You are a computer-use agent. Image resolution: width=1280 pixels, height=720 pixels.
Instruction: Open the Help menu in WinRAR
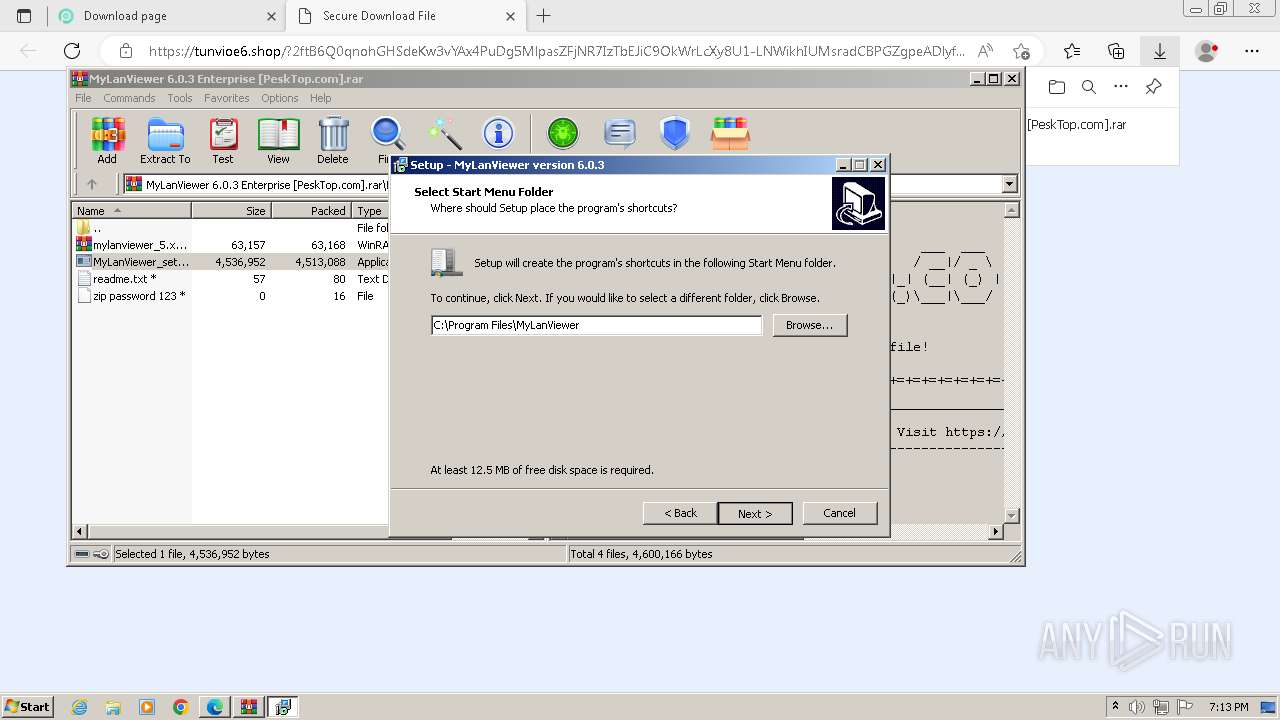[x=320, y=98]
